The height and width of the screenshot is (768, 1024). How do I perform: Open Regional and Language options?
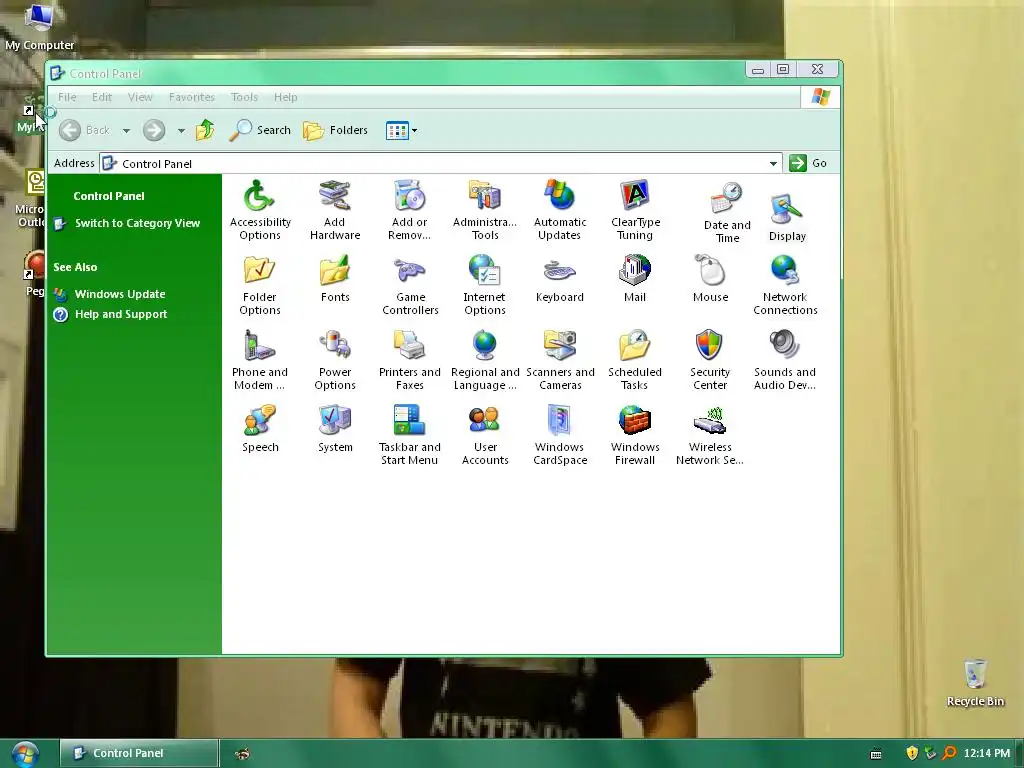click(485, 360)
